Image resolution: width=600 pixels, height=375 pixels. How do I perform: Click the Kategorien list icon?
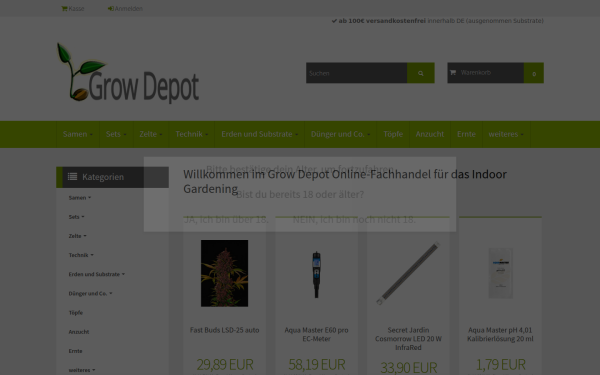click(72, 177)
